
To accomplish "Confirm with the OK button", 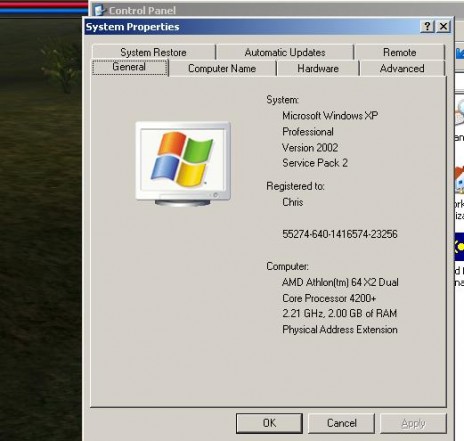I will click(269, 423).
